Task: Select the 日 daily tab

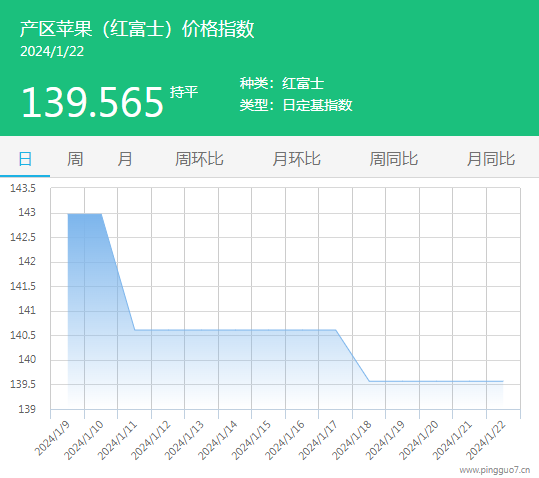Action: (x=25, y=159)
